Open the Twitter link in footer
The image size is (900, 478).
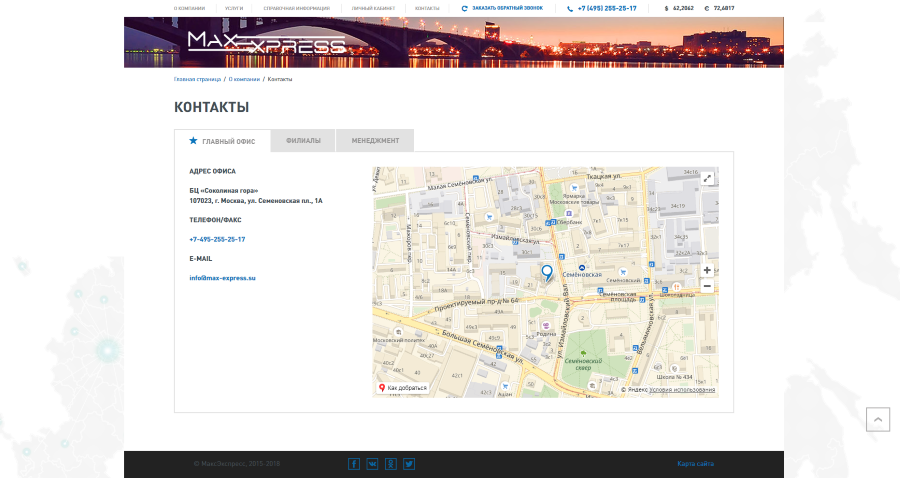tap(409, 464)
